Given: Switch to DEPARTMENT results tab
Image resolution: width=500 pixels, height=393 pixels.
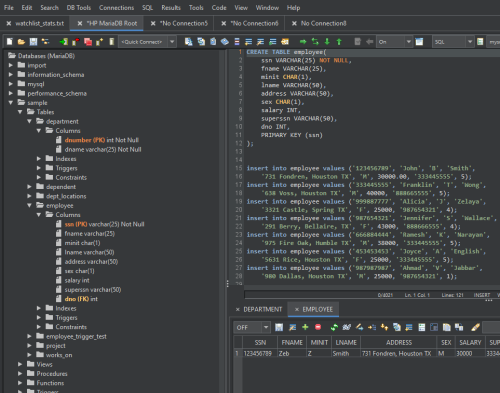Looking at the screenshot, I should pyautogui.click(x=263, y=310).
